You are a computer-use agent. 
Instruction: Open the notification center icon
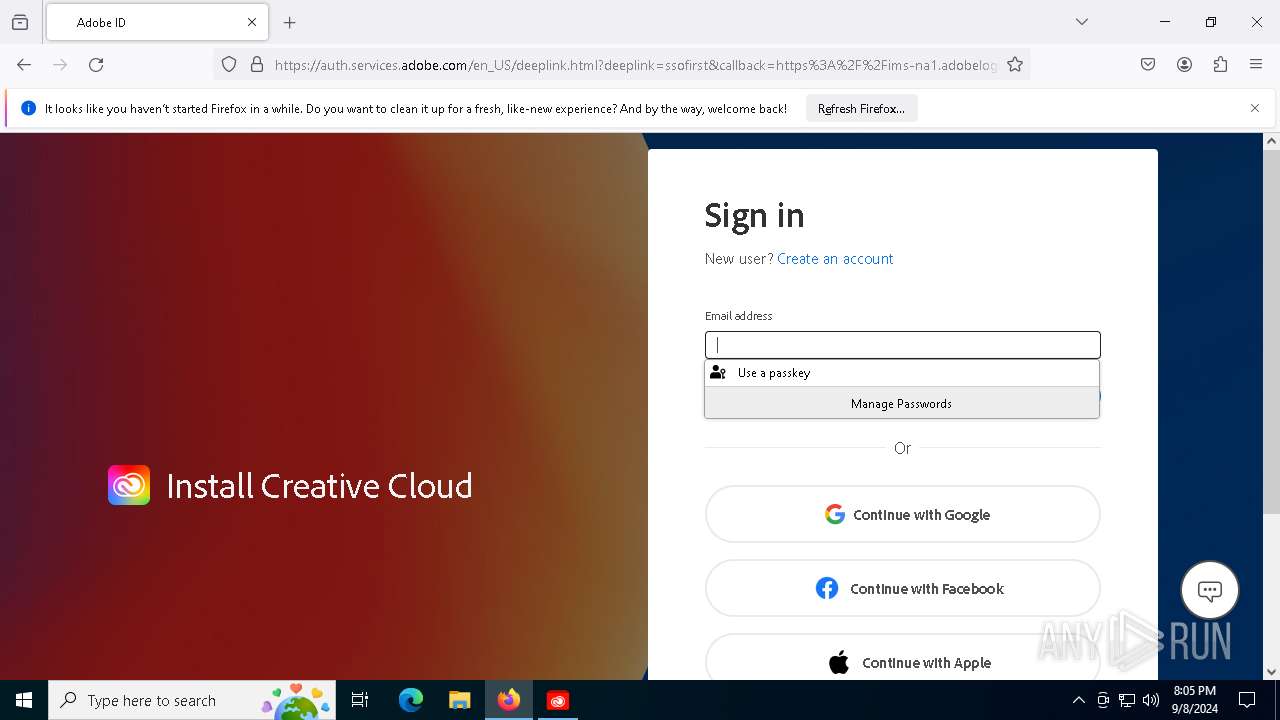[x=1247, y=700]
